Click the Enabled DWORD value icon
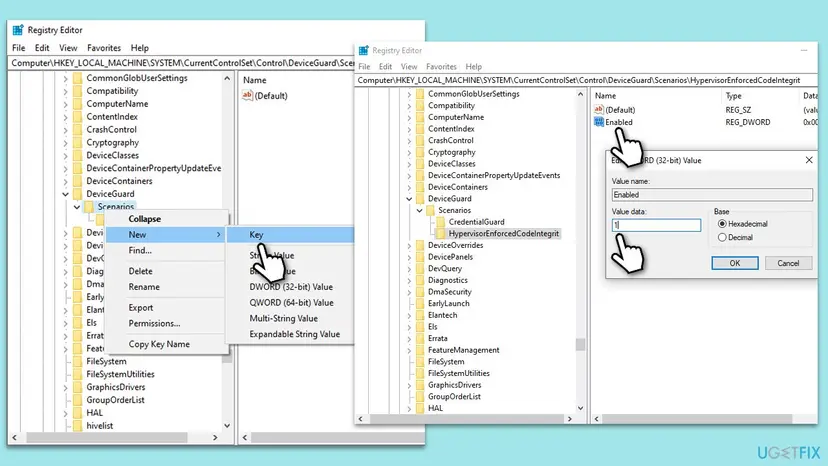828x466 pixels. (x=598, y=122)
